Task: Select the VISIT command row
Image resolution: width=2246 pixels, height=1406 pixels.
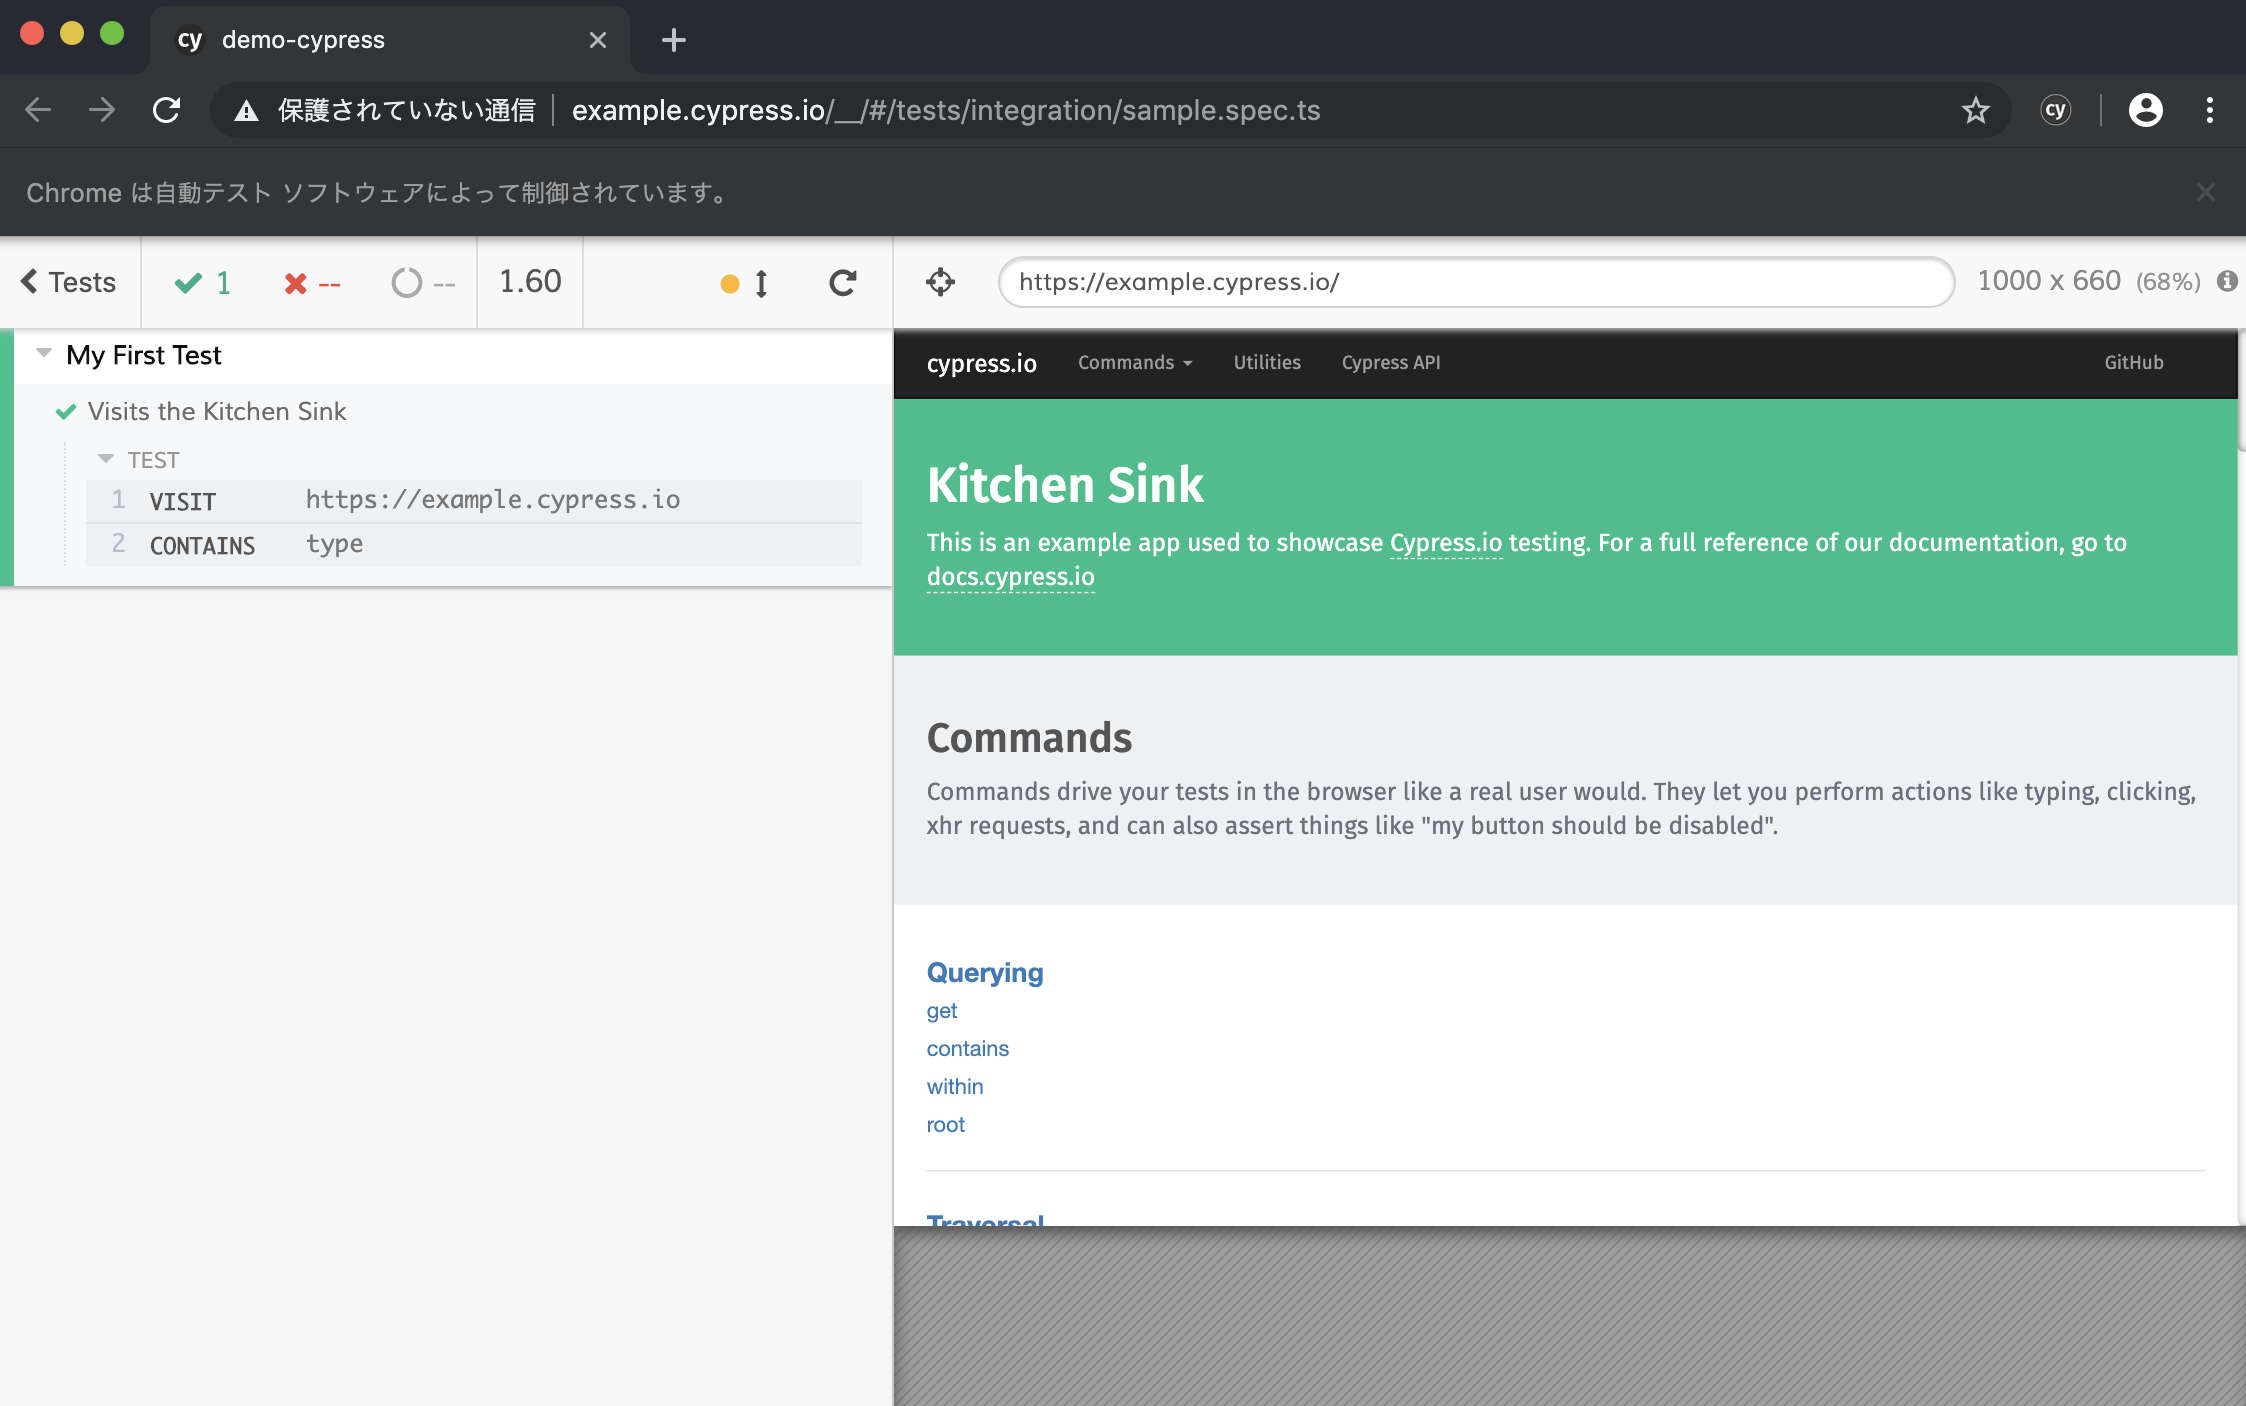Action: [x=474, y=500]
